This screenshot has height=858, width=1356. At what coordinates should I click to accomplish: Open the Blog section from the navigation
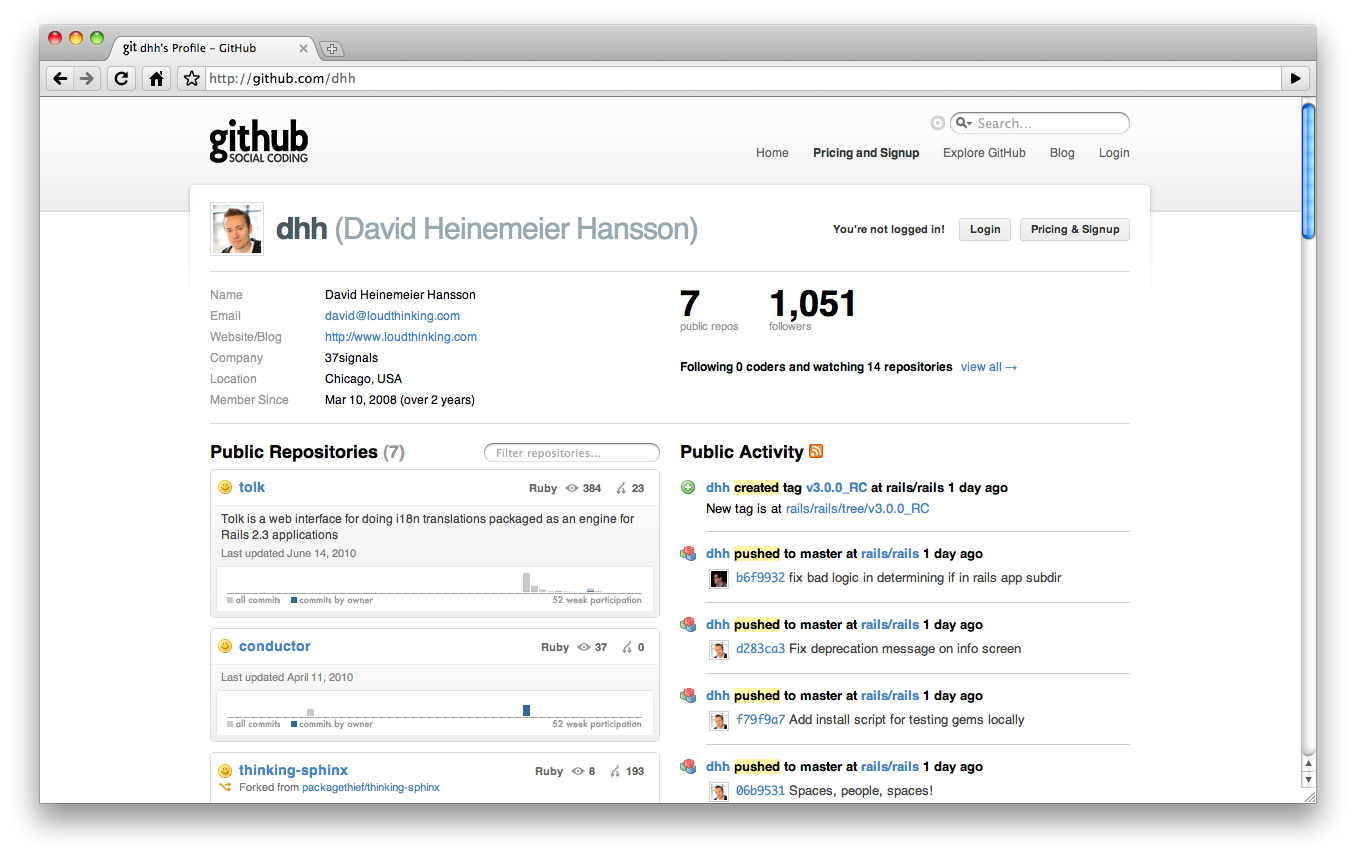coord(1061,152)
